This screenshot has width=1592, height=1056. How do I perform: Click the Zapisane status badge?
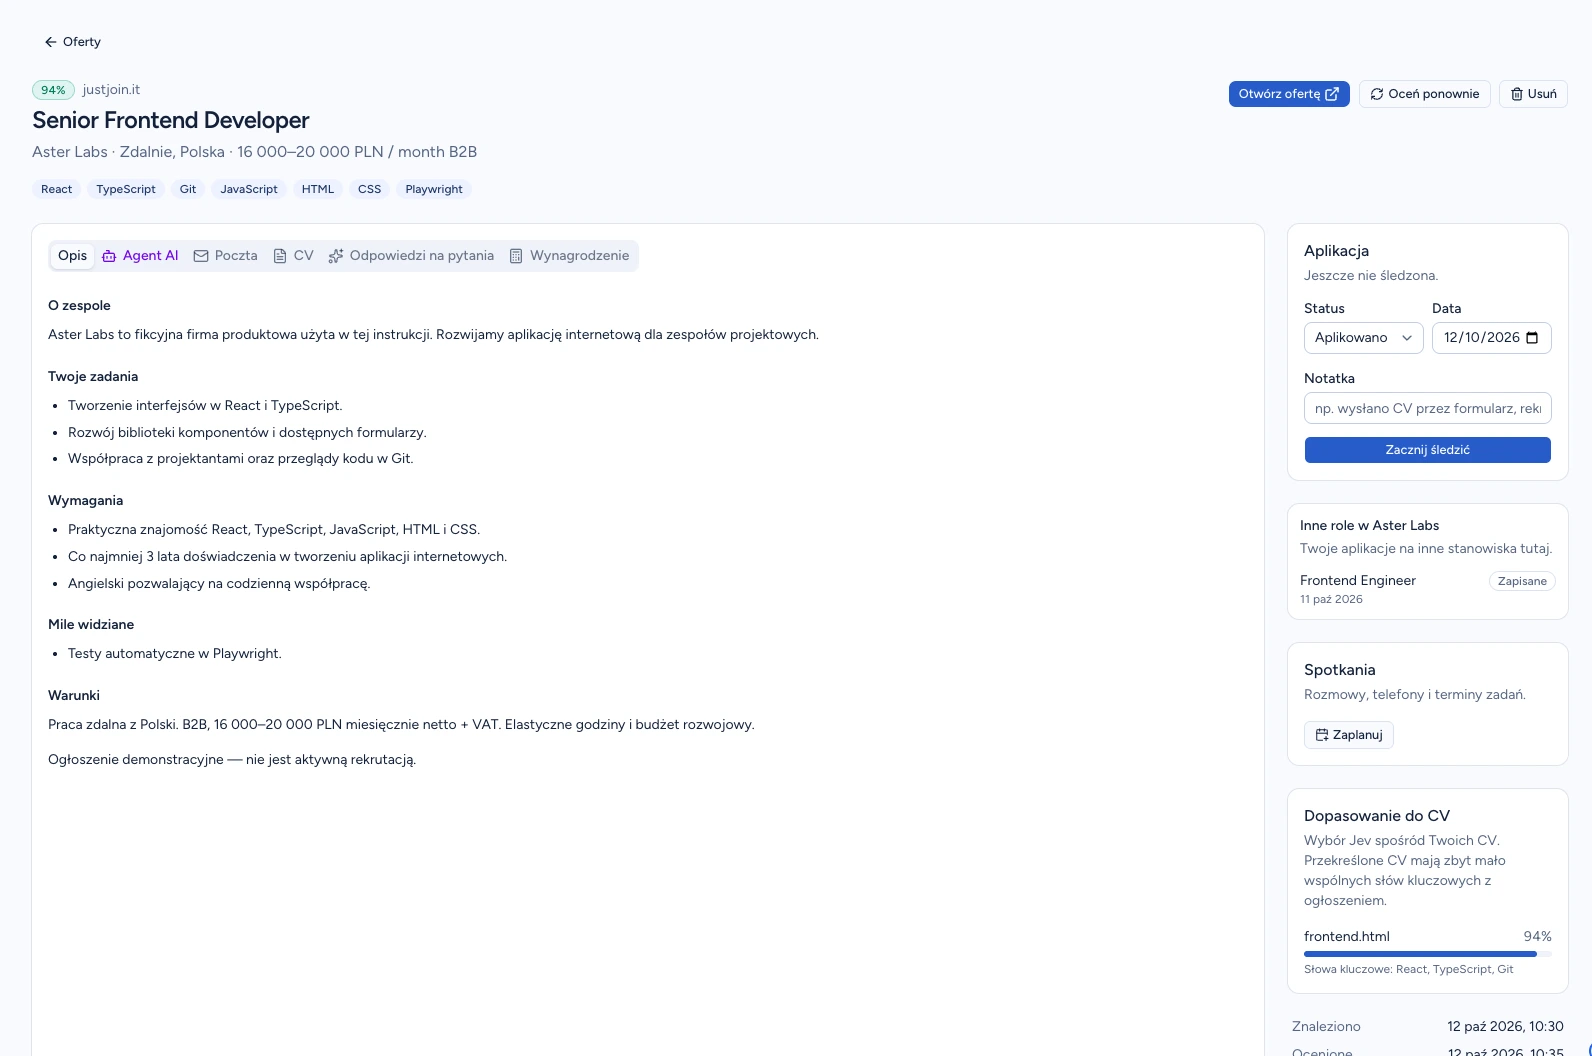[1522, 581]
